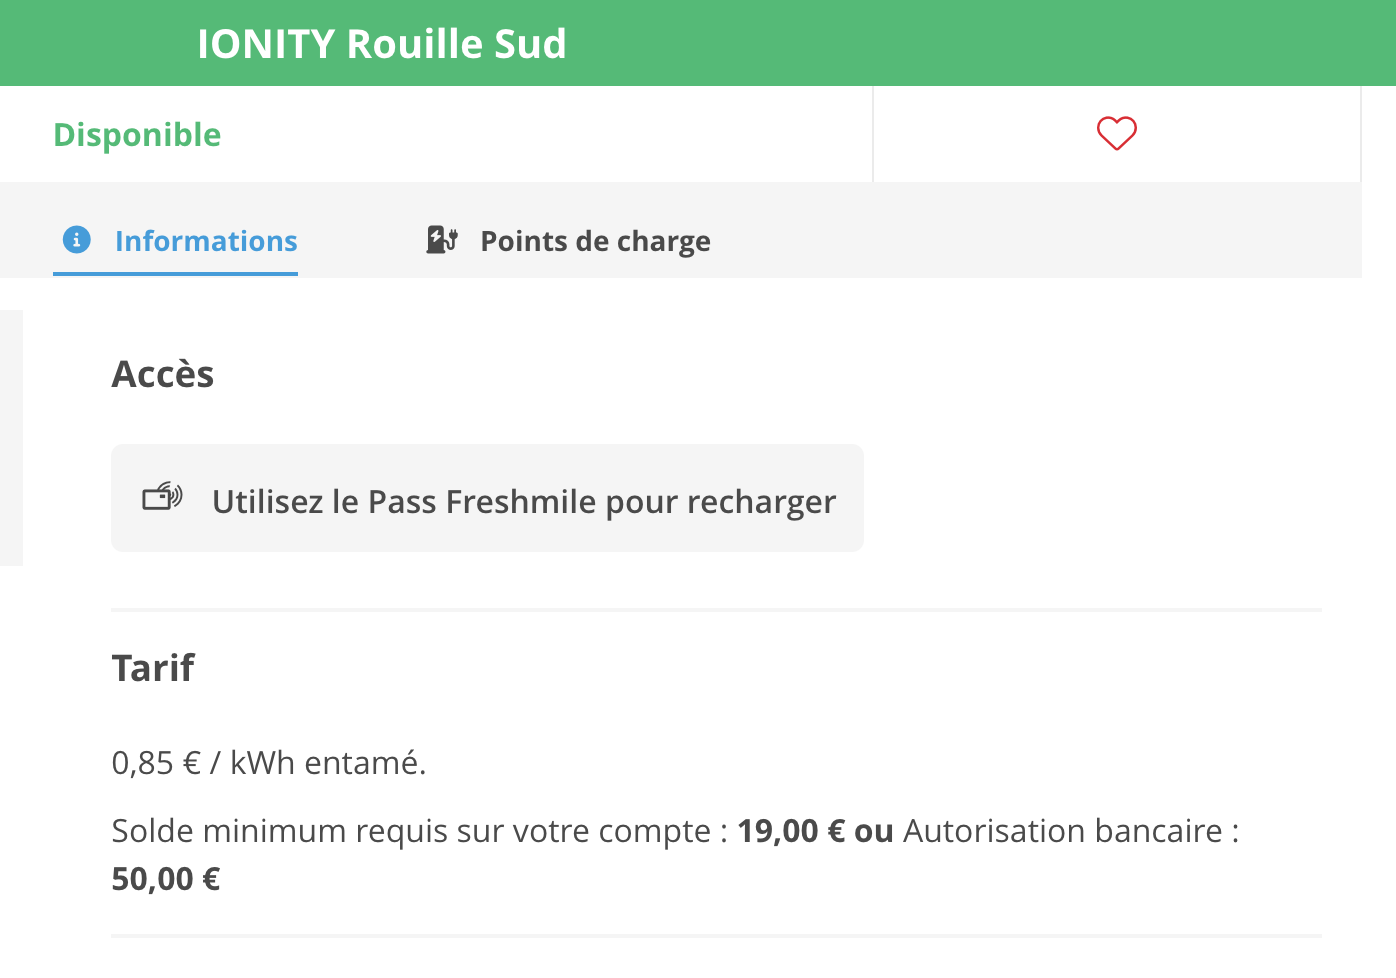
Task: Select the Pass Freshmile recharge instruction
Action: coord(487,498)
